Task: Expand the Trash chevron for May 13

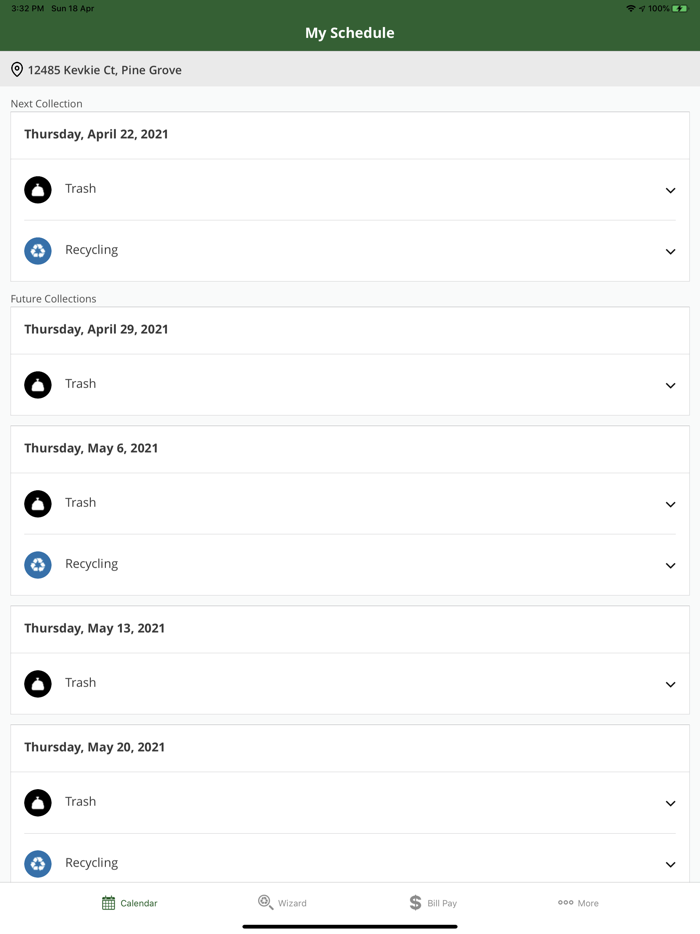Action: 670,684
